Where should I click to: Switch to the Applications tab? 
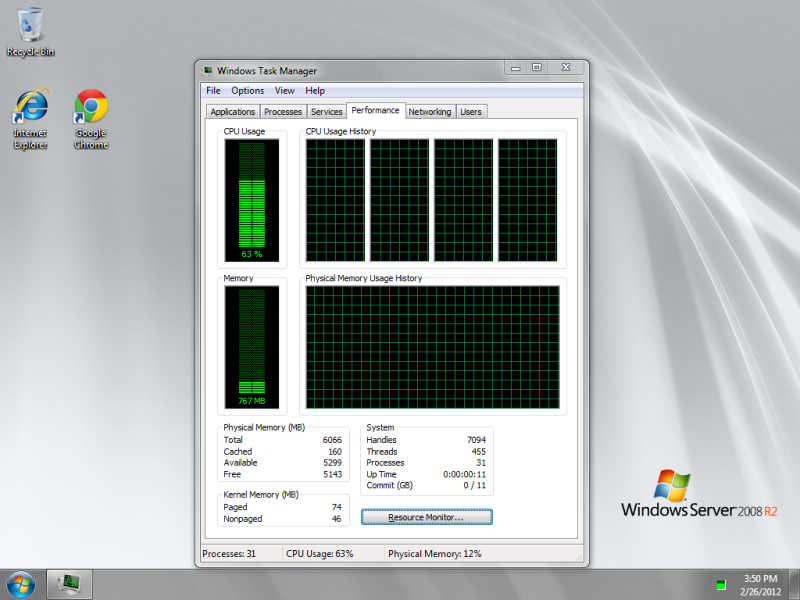[x=233, y=112]
